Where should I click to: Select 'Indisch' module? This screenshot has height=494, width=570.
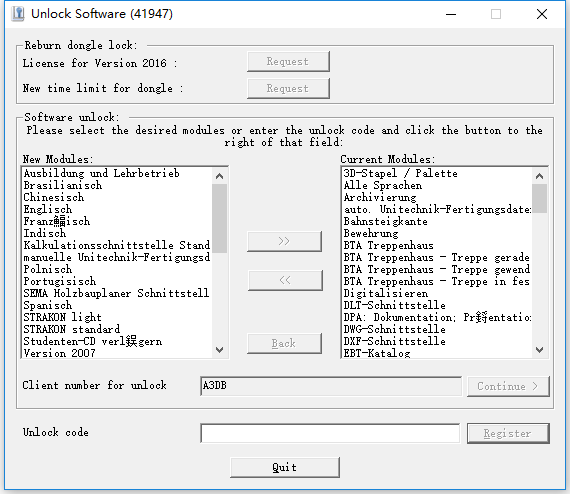point(117,233)
